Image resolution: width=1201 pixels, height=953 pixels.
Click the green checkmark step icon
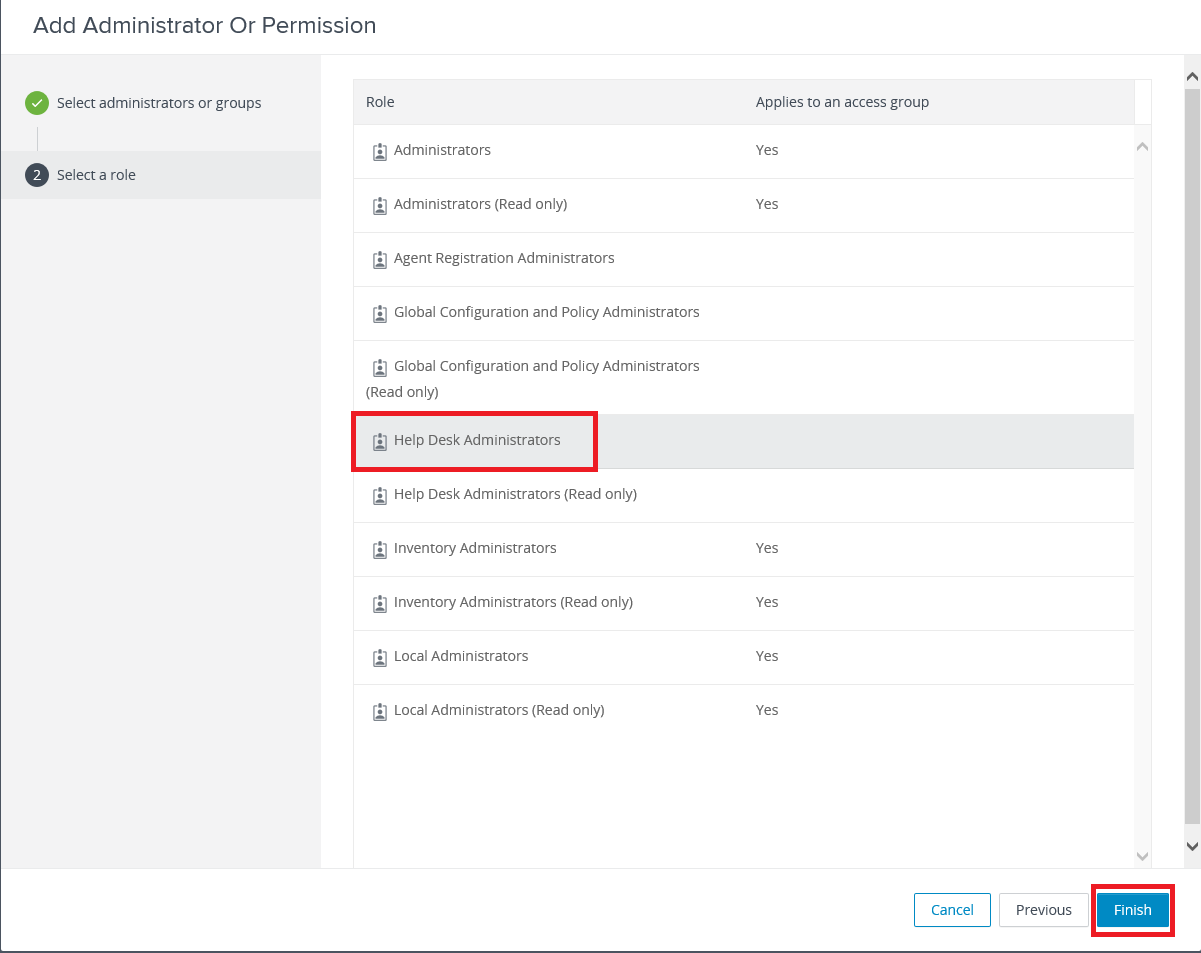pos(37,103)
